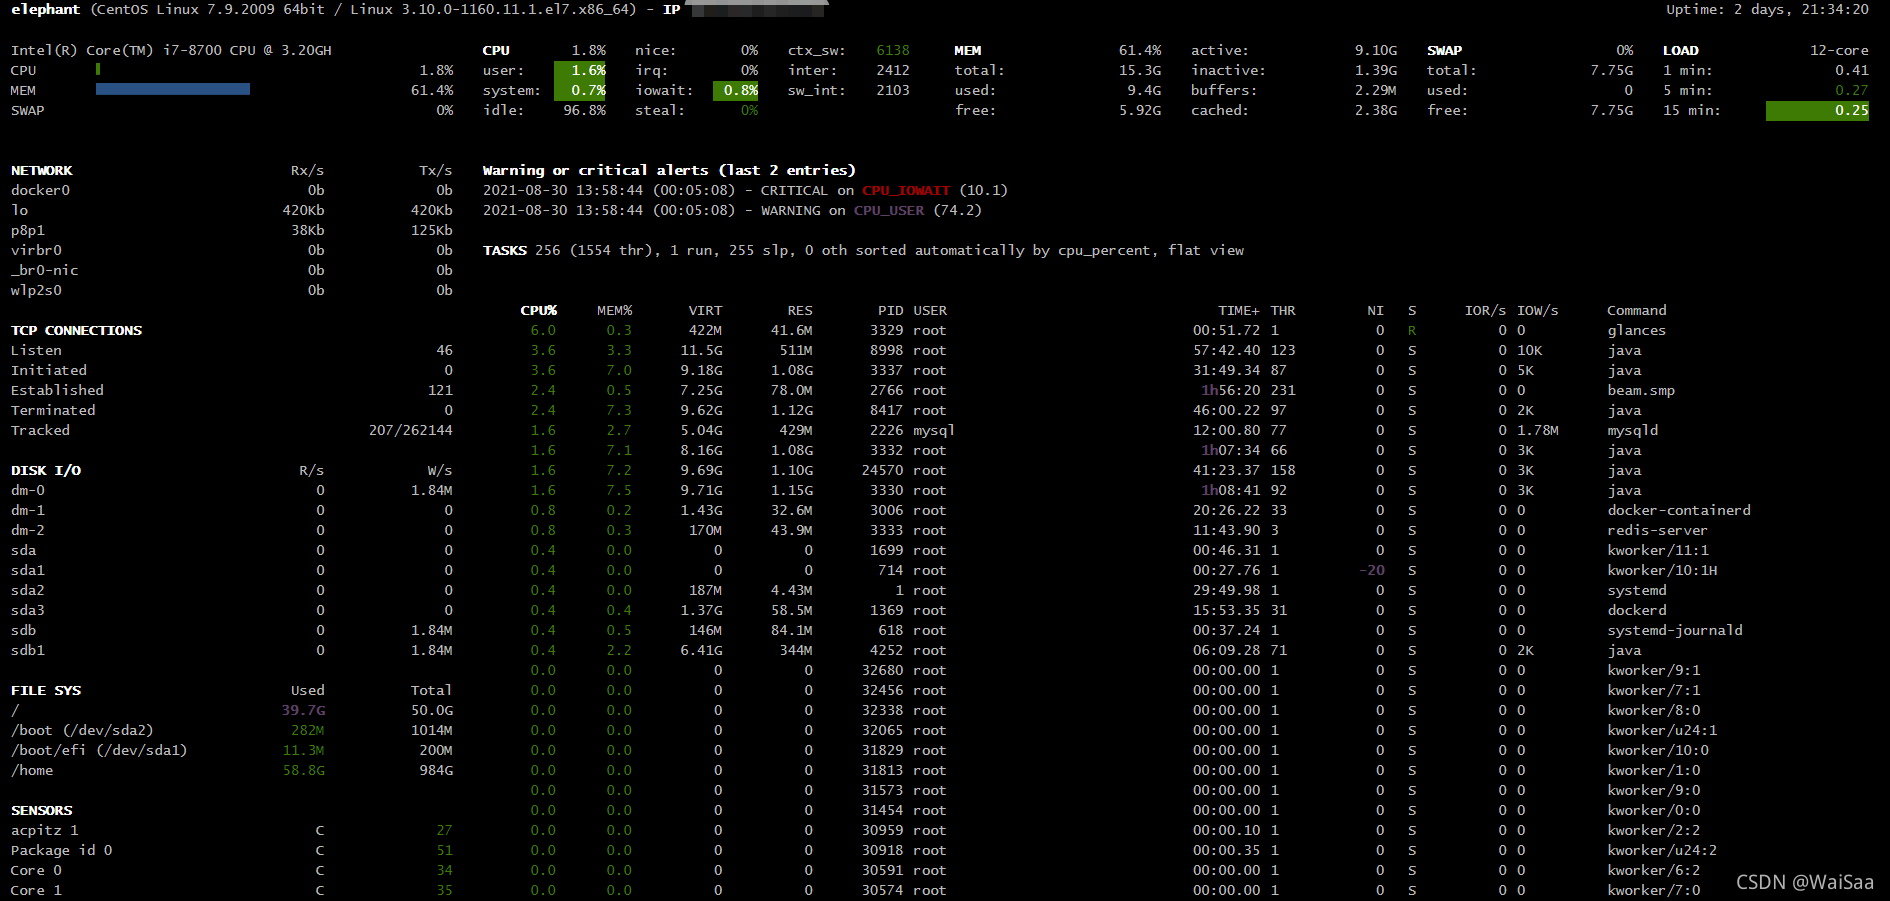The height and width of the screenshot is (901, 1890).
Task: Click the MEM% column header
Action: click(x=614, y=310)
